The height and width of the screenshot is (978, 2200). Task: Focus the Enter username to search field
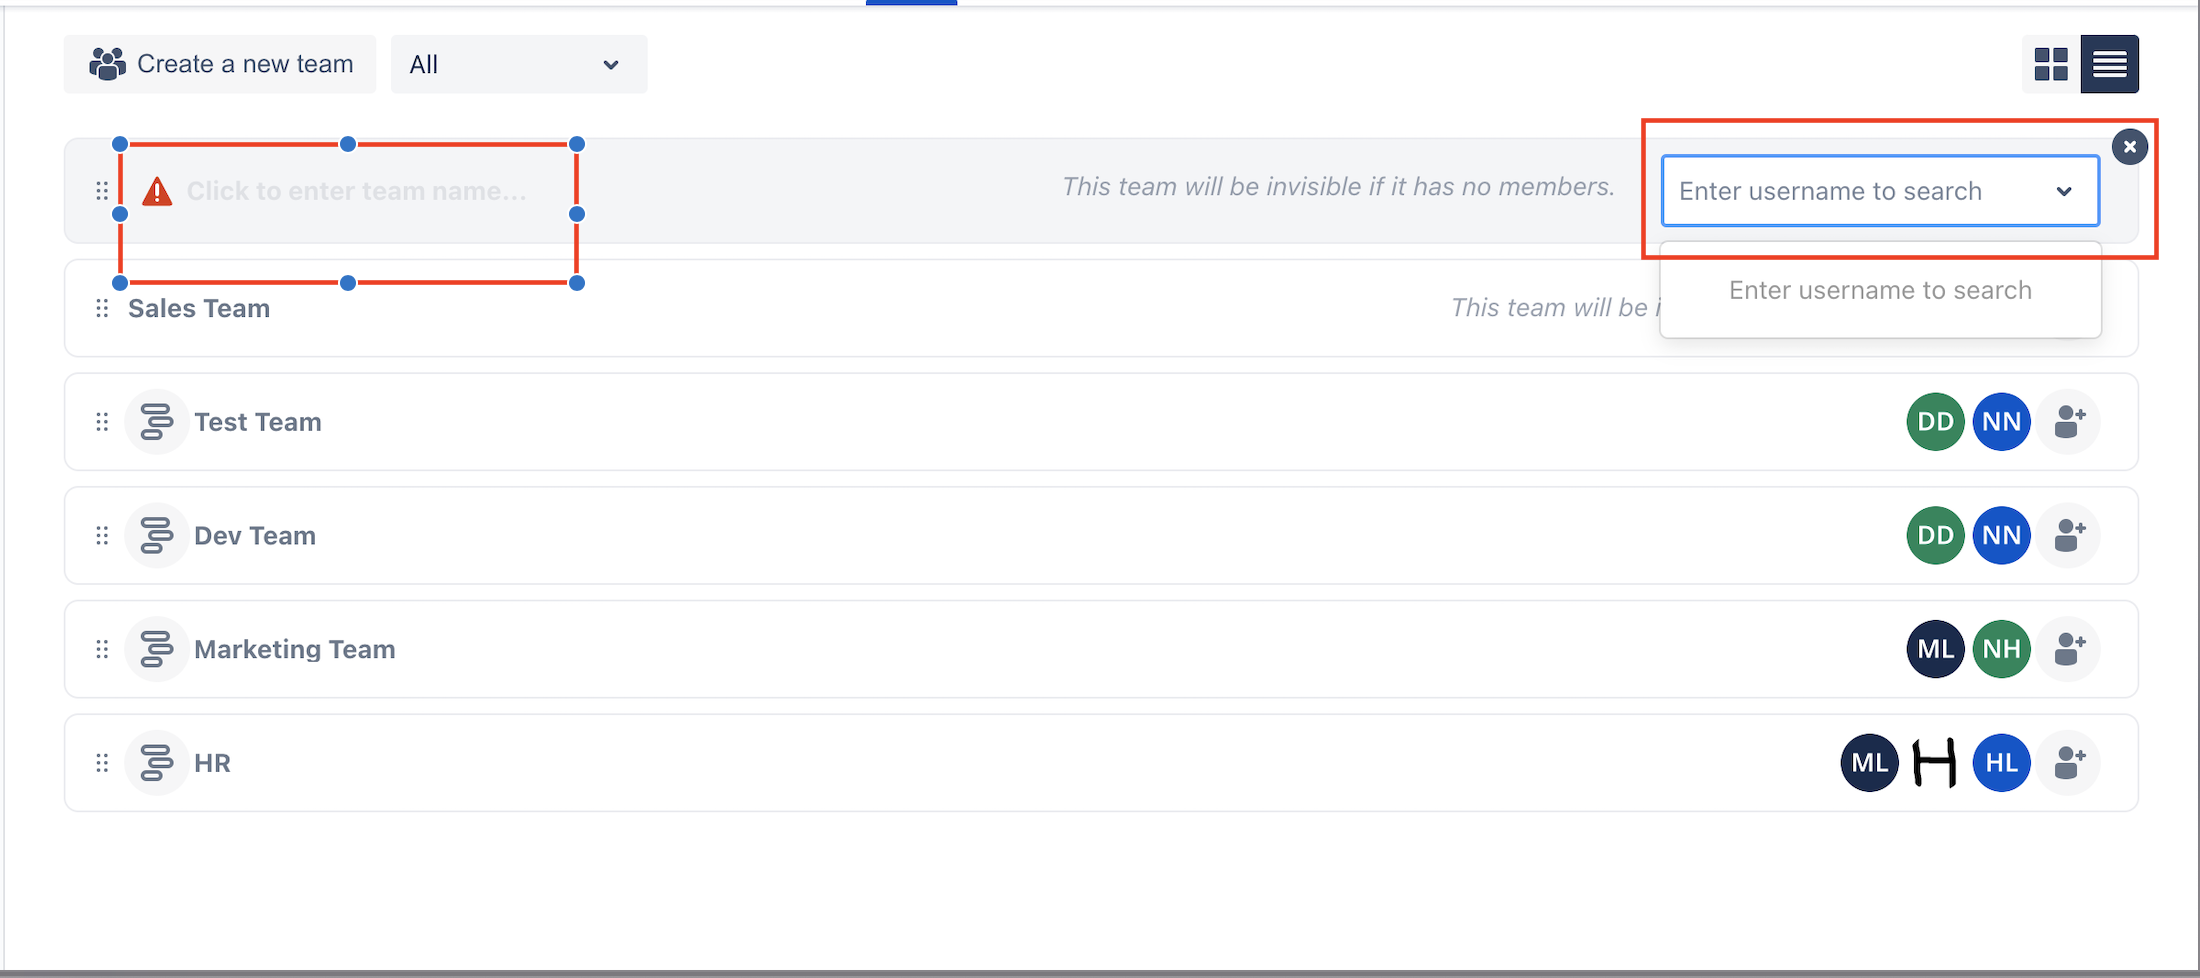(1880, 191)
